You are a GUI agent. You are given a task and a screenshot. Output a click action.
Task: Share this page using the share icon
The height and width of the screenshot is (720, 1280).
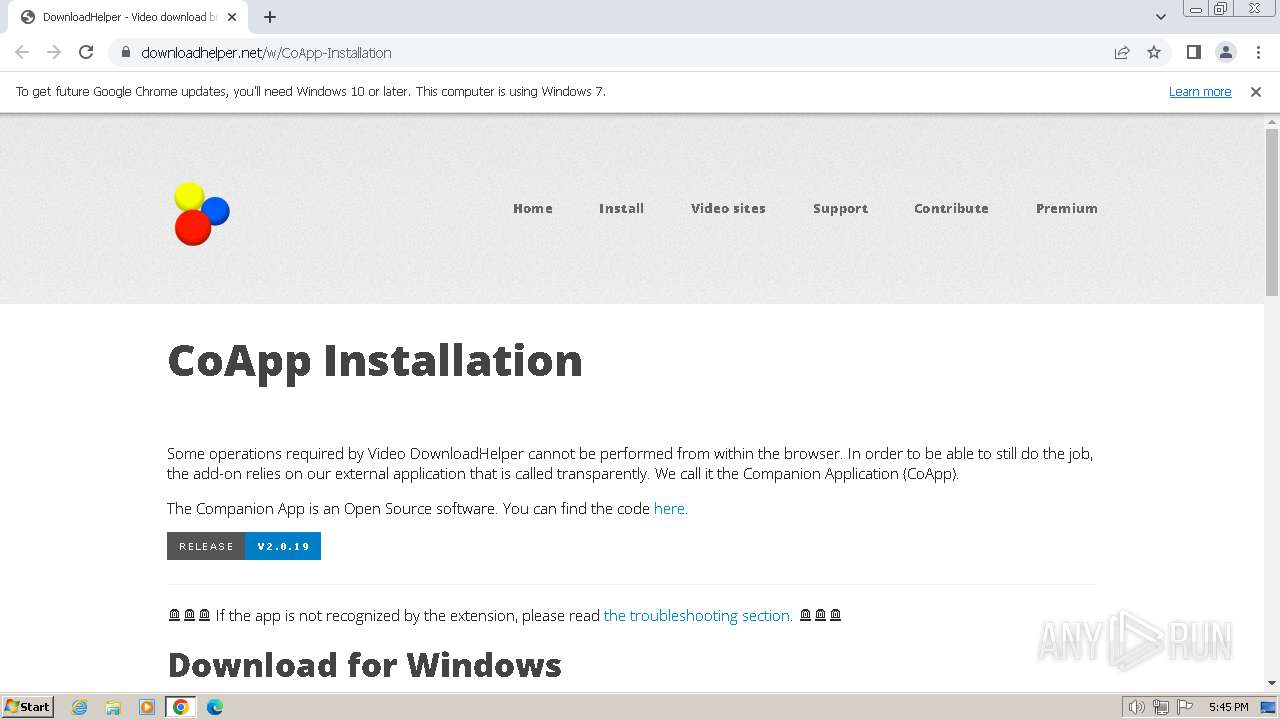[x=1122, y=52]
